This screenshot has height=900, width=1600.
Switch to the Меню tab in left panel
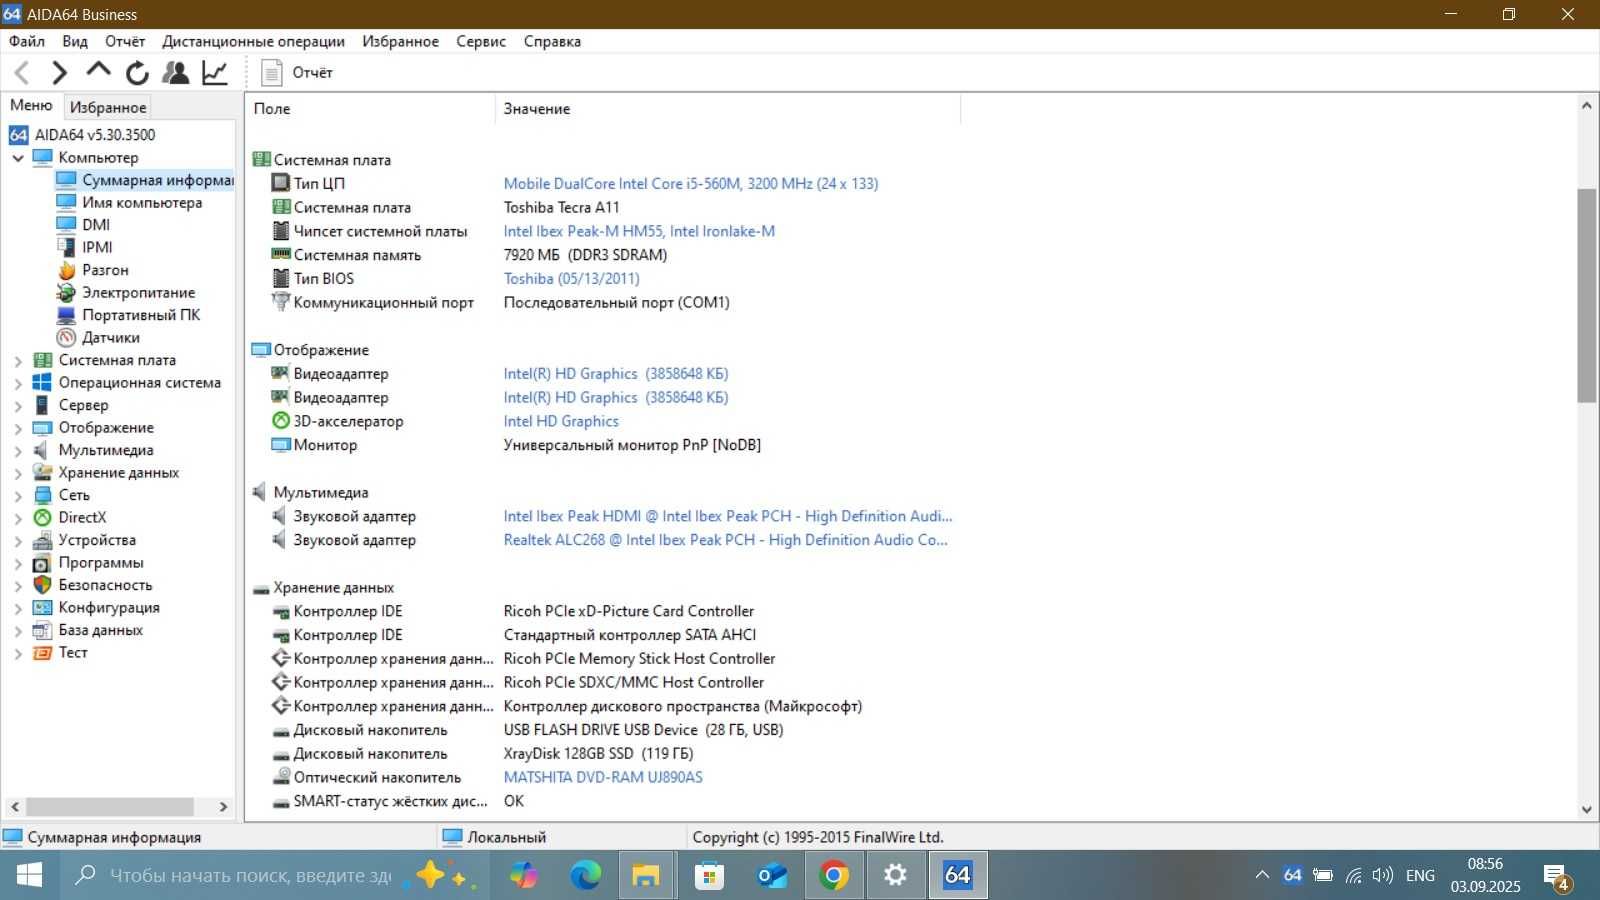pos(31,105)
